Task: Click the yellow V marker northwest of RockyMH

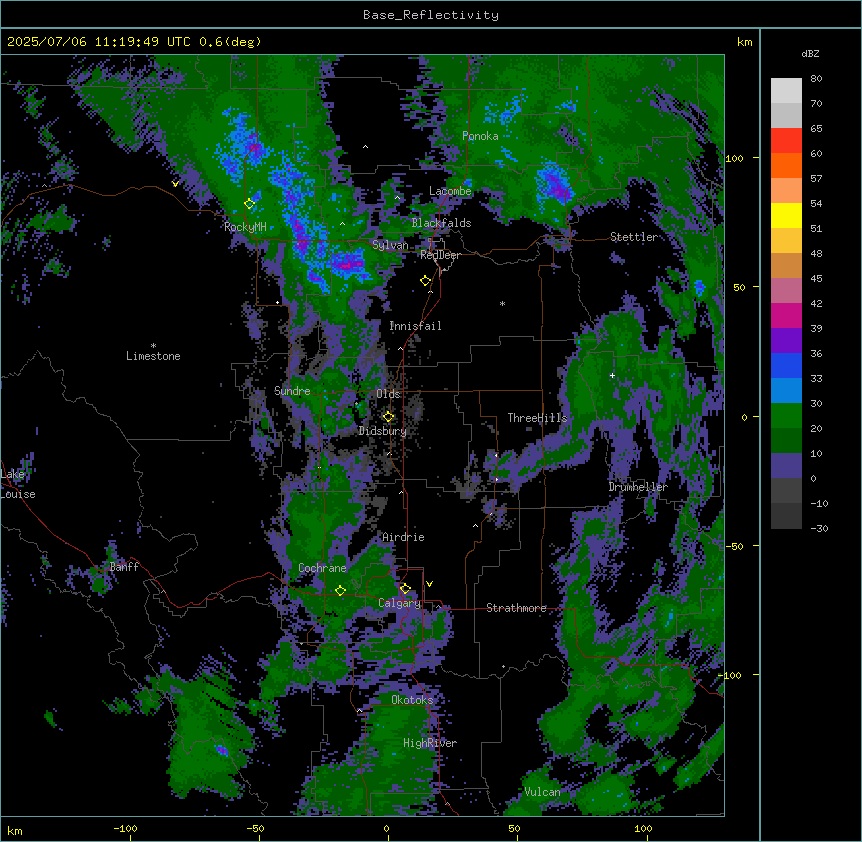Action: (175, 184)
